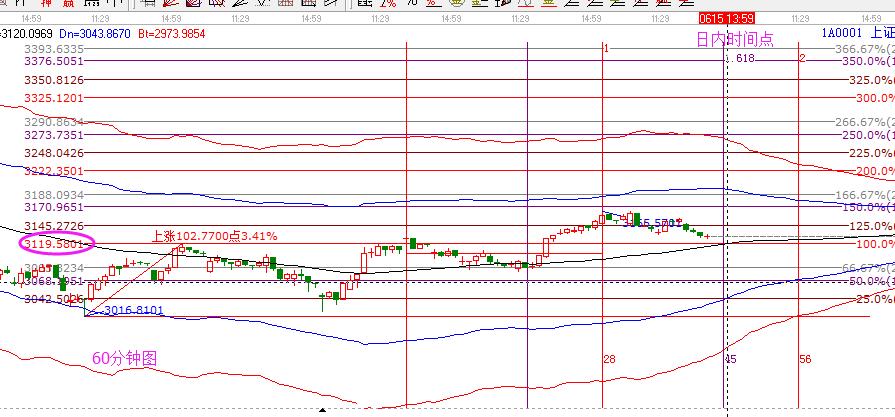Click time cycle marker 45
Viewport: 895px width, 417px height.
click(731, 358)
